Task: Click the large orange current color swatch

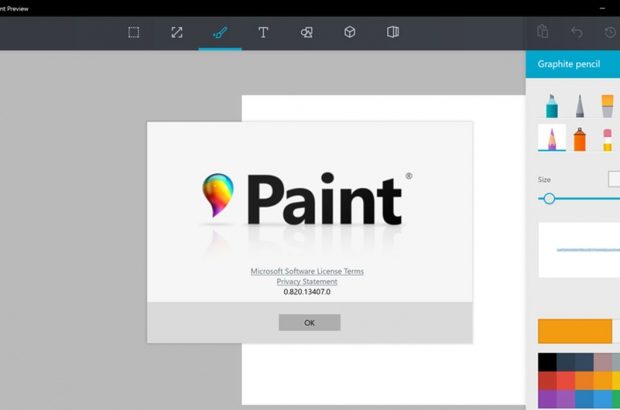Action: (575, 331)
